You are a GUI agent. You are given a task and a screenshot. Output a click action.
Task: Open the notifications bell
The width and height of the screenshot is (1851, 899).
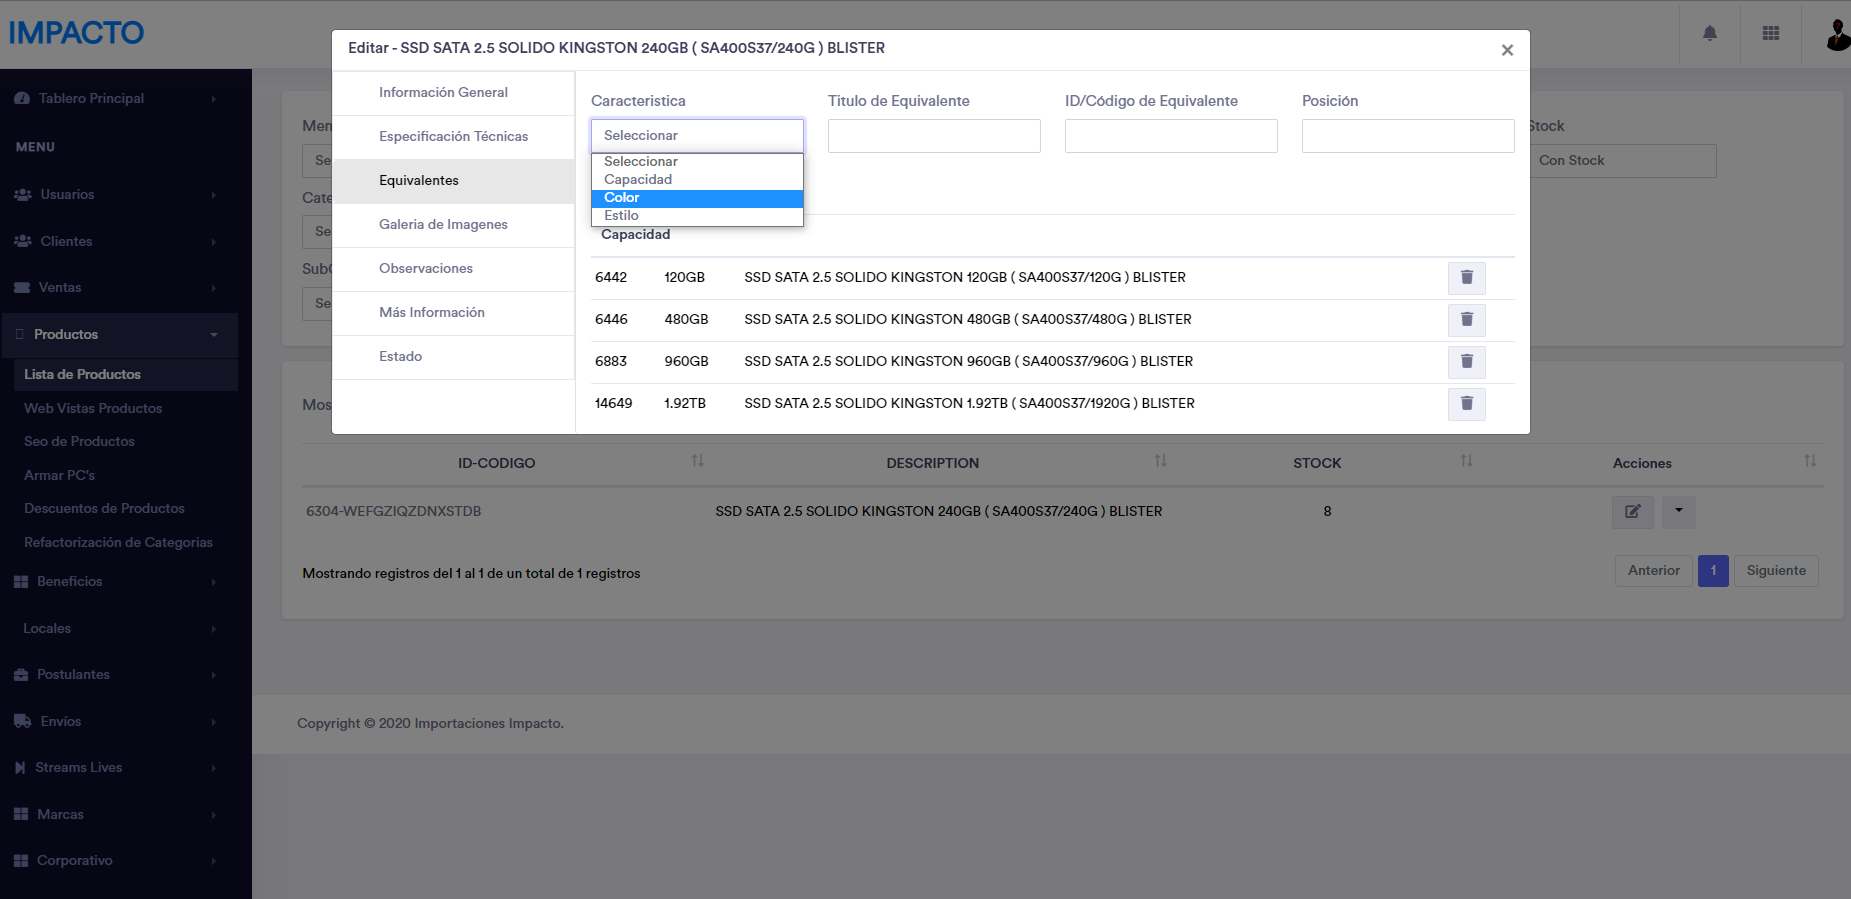(1710, 33)
